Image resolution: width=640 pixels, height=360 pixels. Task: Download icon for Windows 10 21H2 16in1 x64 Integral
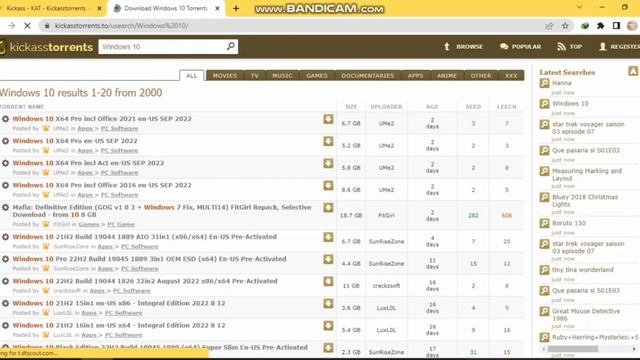[328, 325]
